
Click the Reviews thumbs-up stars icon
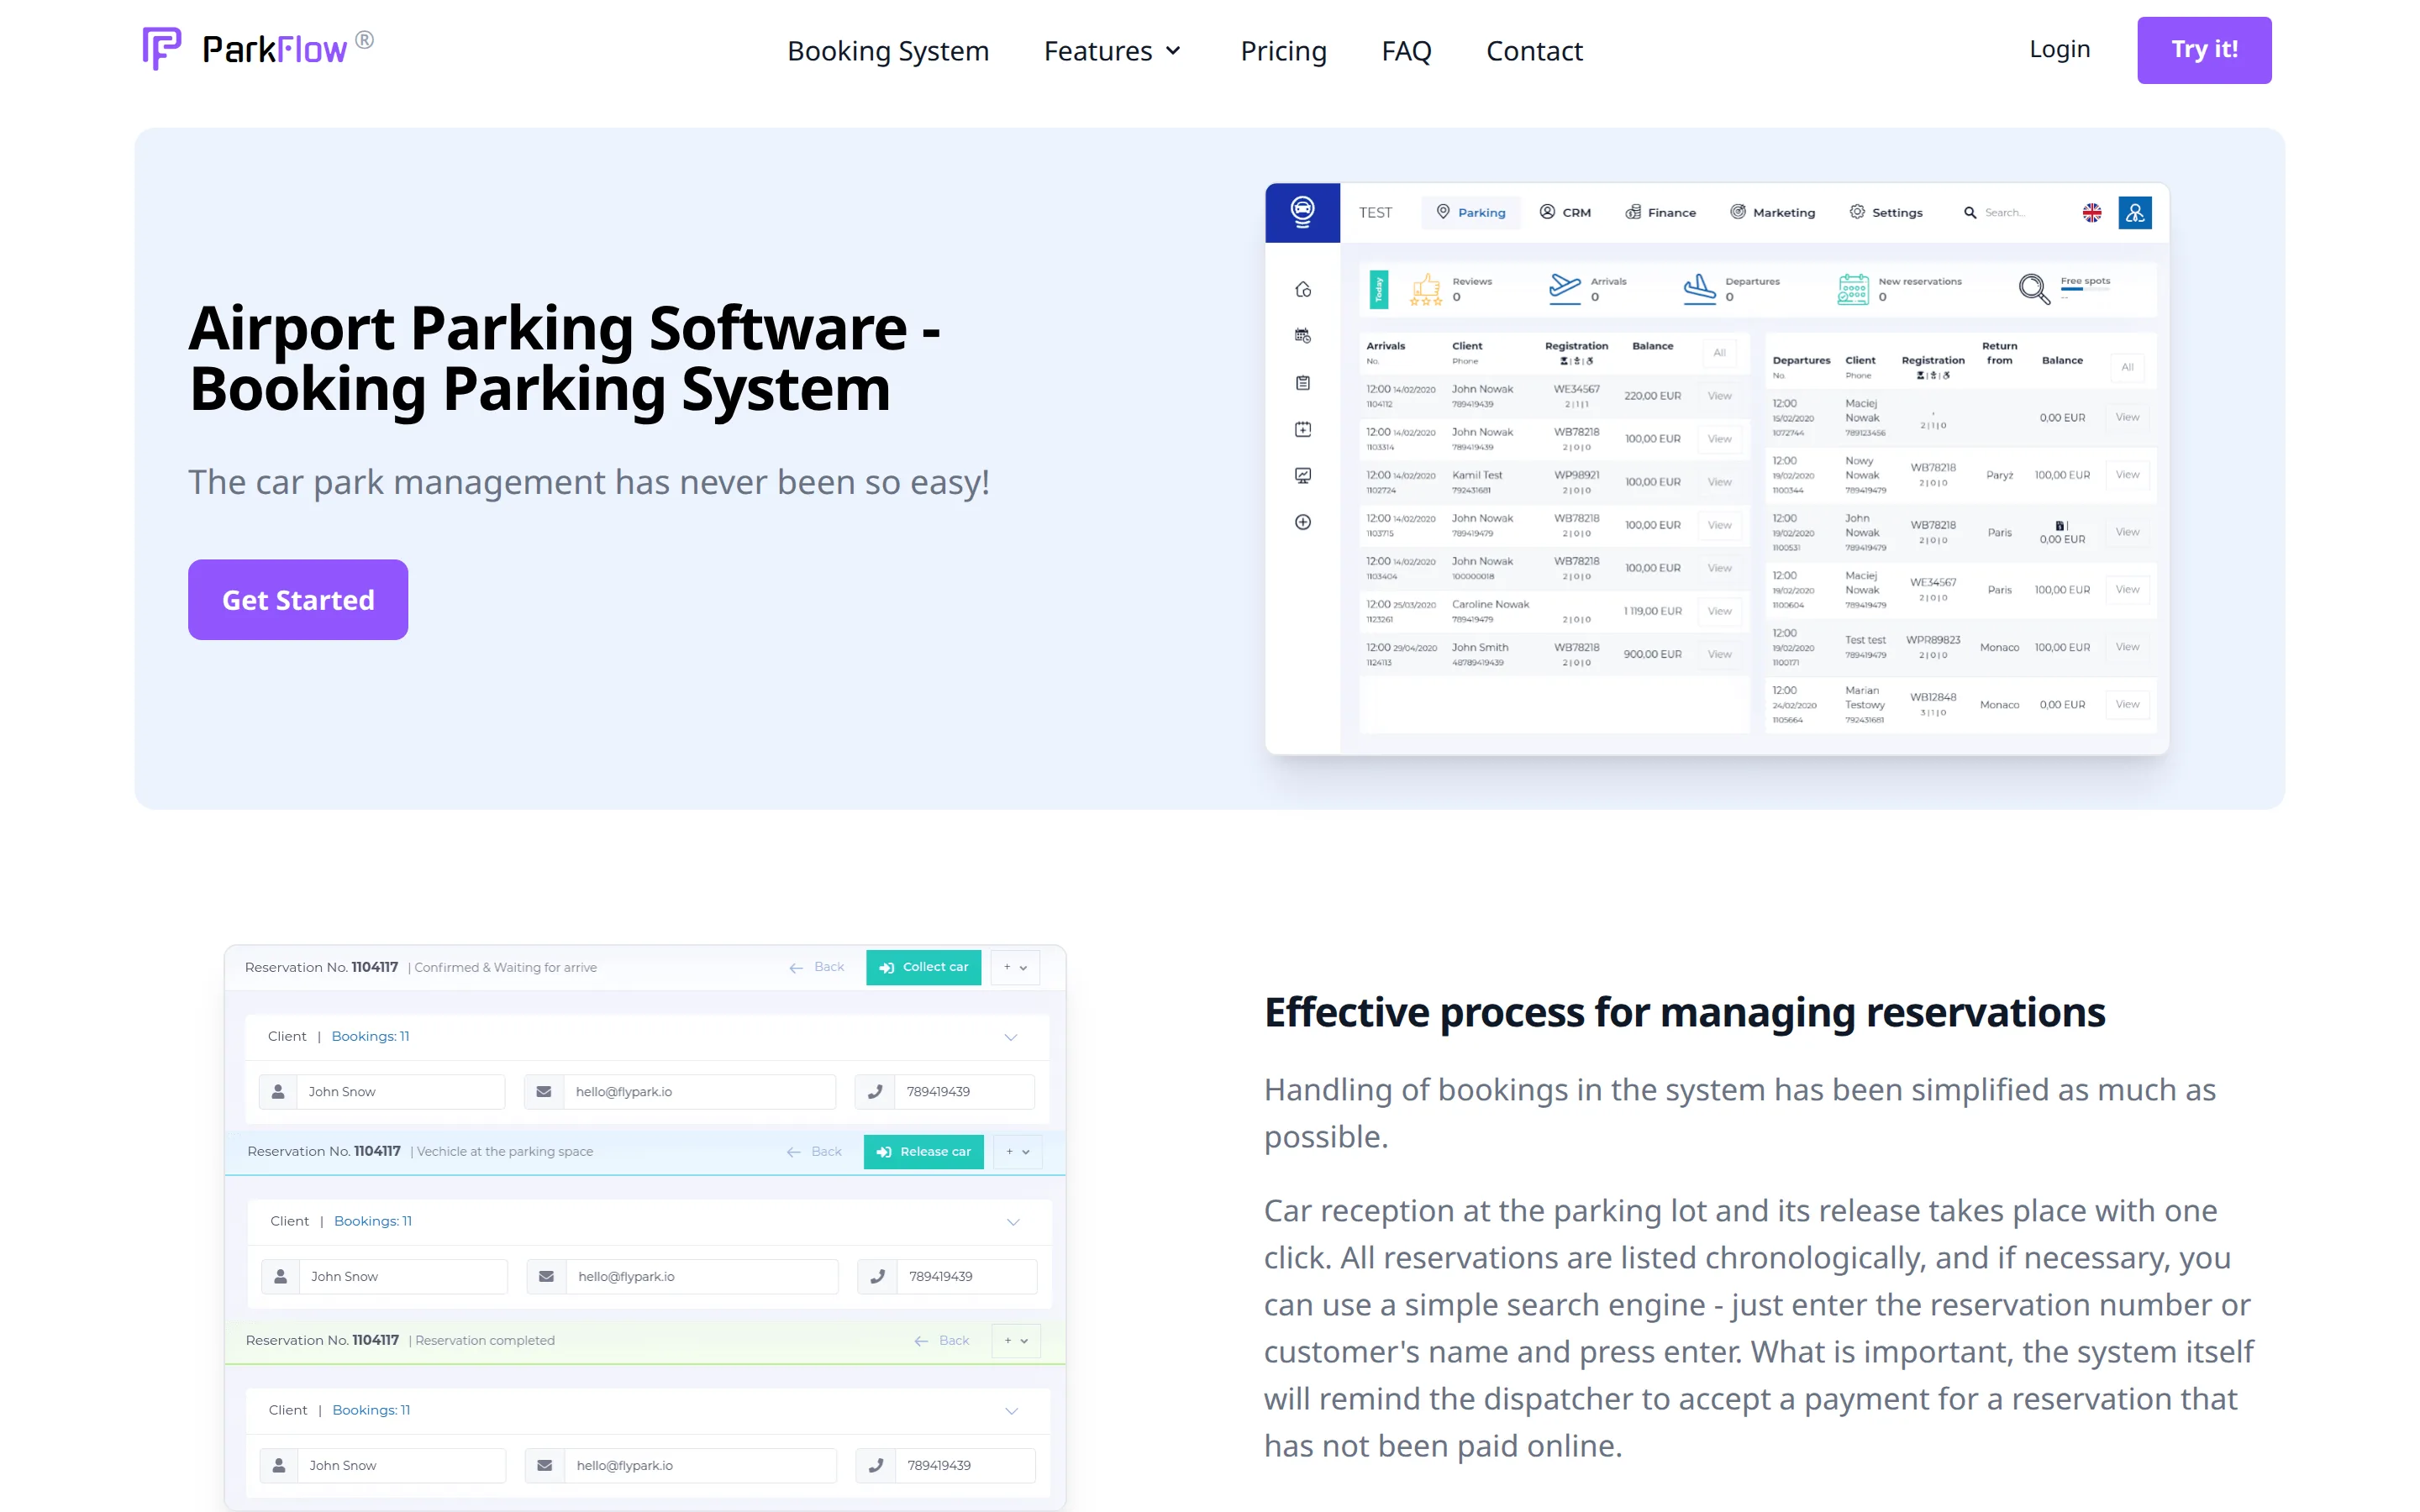point(1425,289)
